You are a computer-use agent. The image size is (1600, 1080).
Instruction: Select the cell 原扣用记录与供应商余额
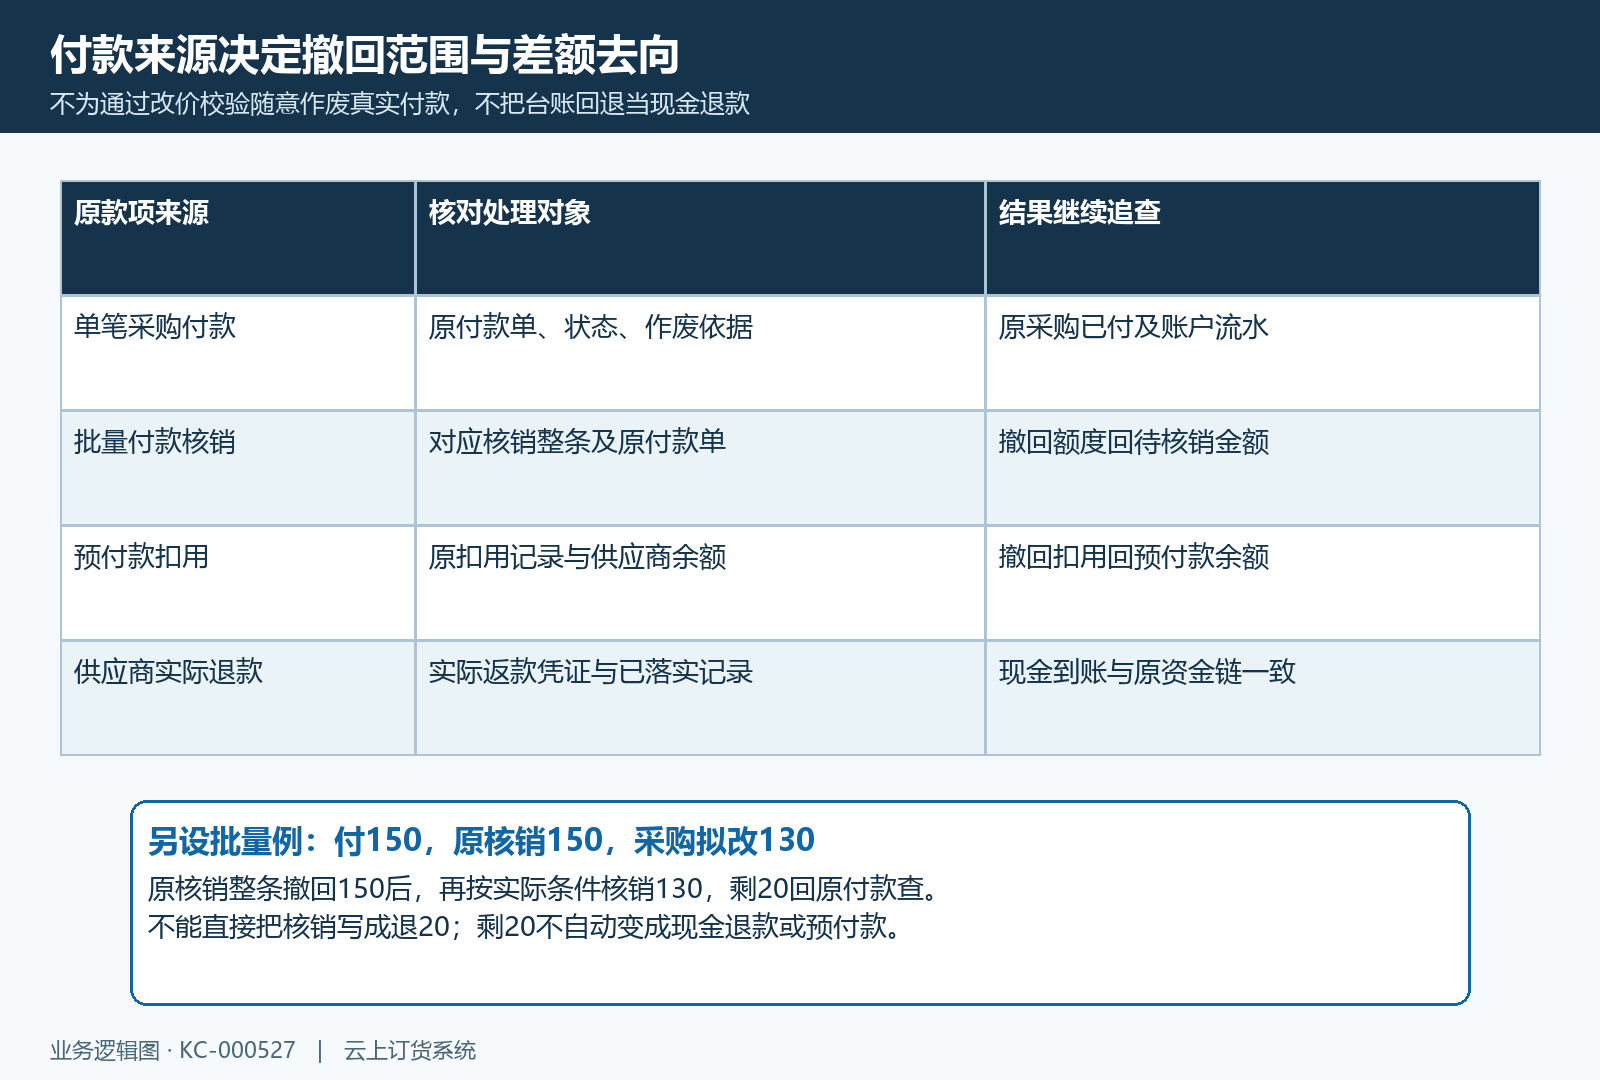(x=700, y=583)
